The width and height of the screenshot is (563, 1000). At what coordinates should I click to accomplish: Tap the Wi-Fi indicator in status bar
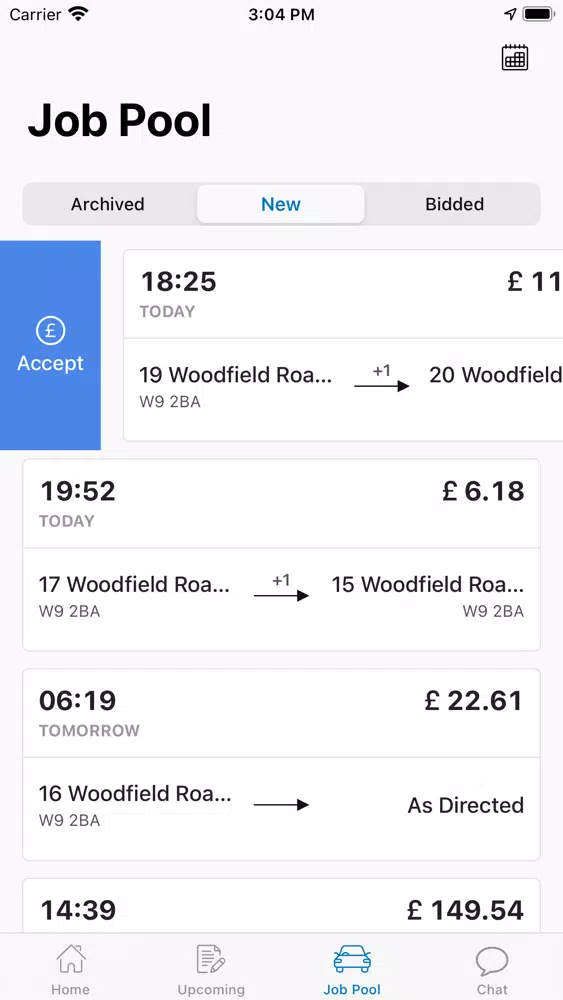(79, 14)
